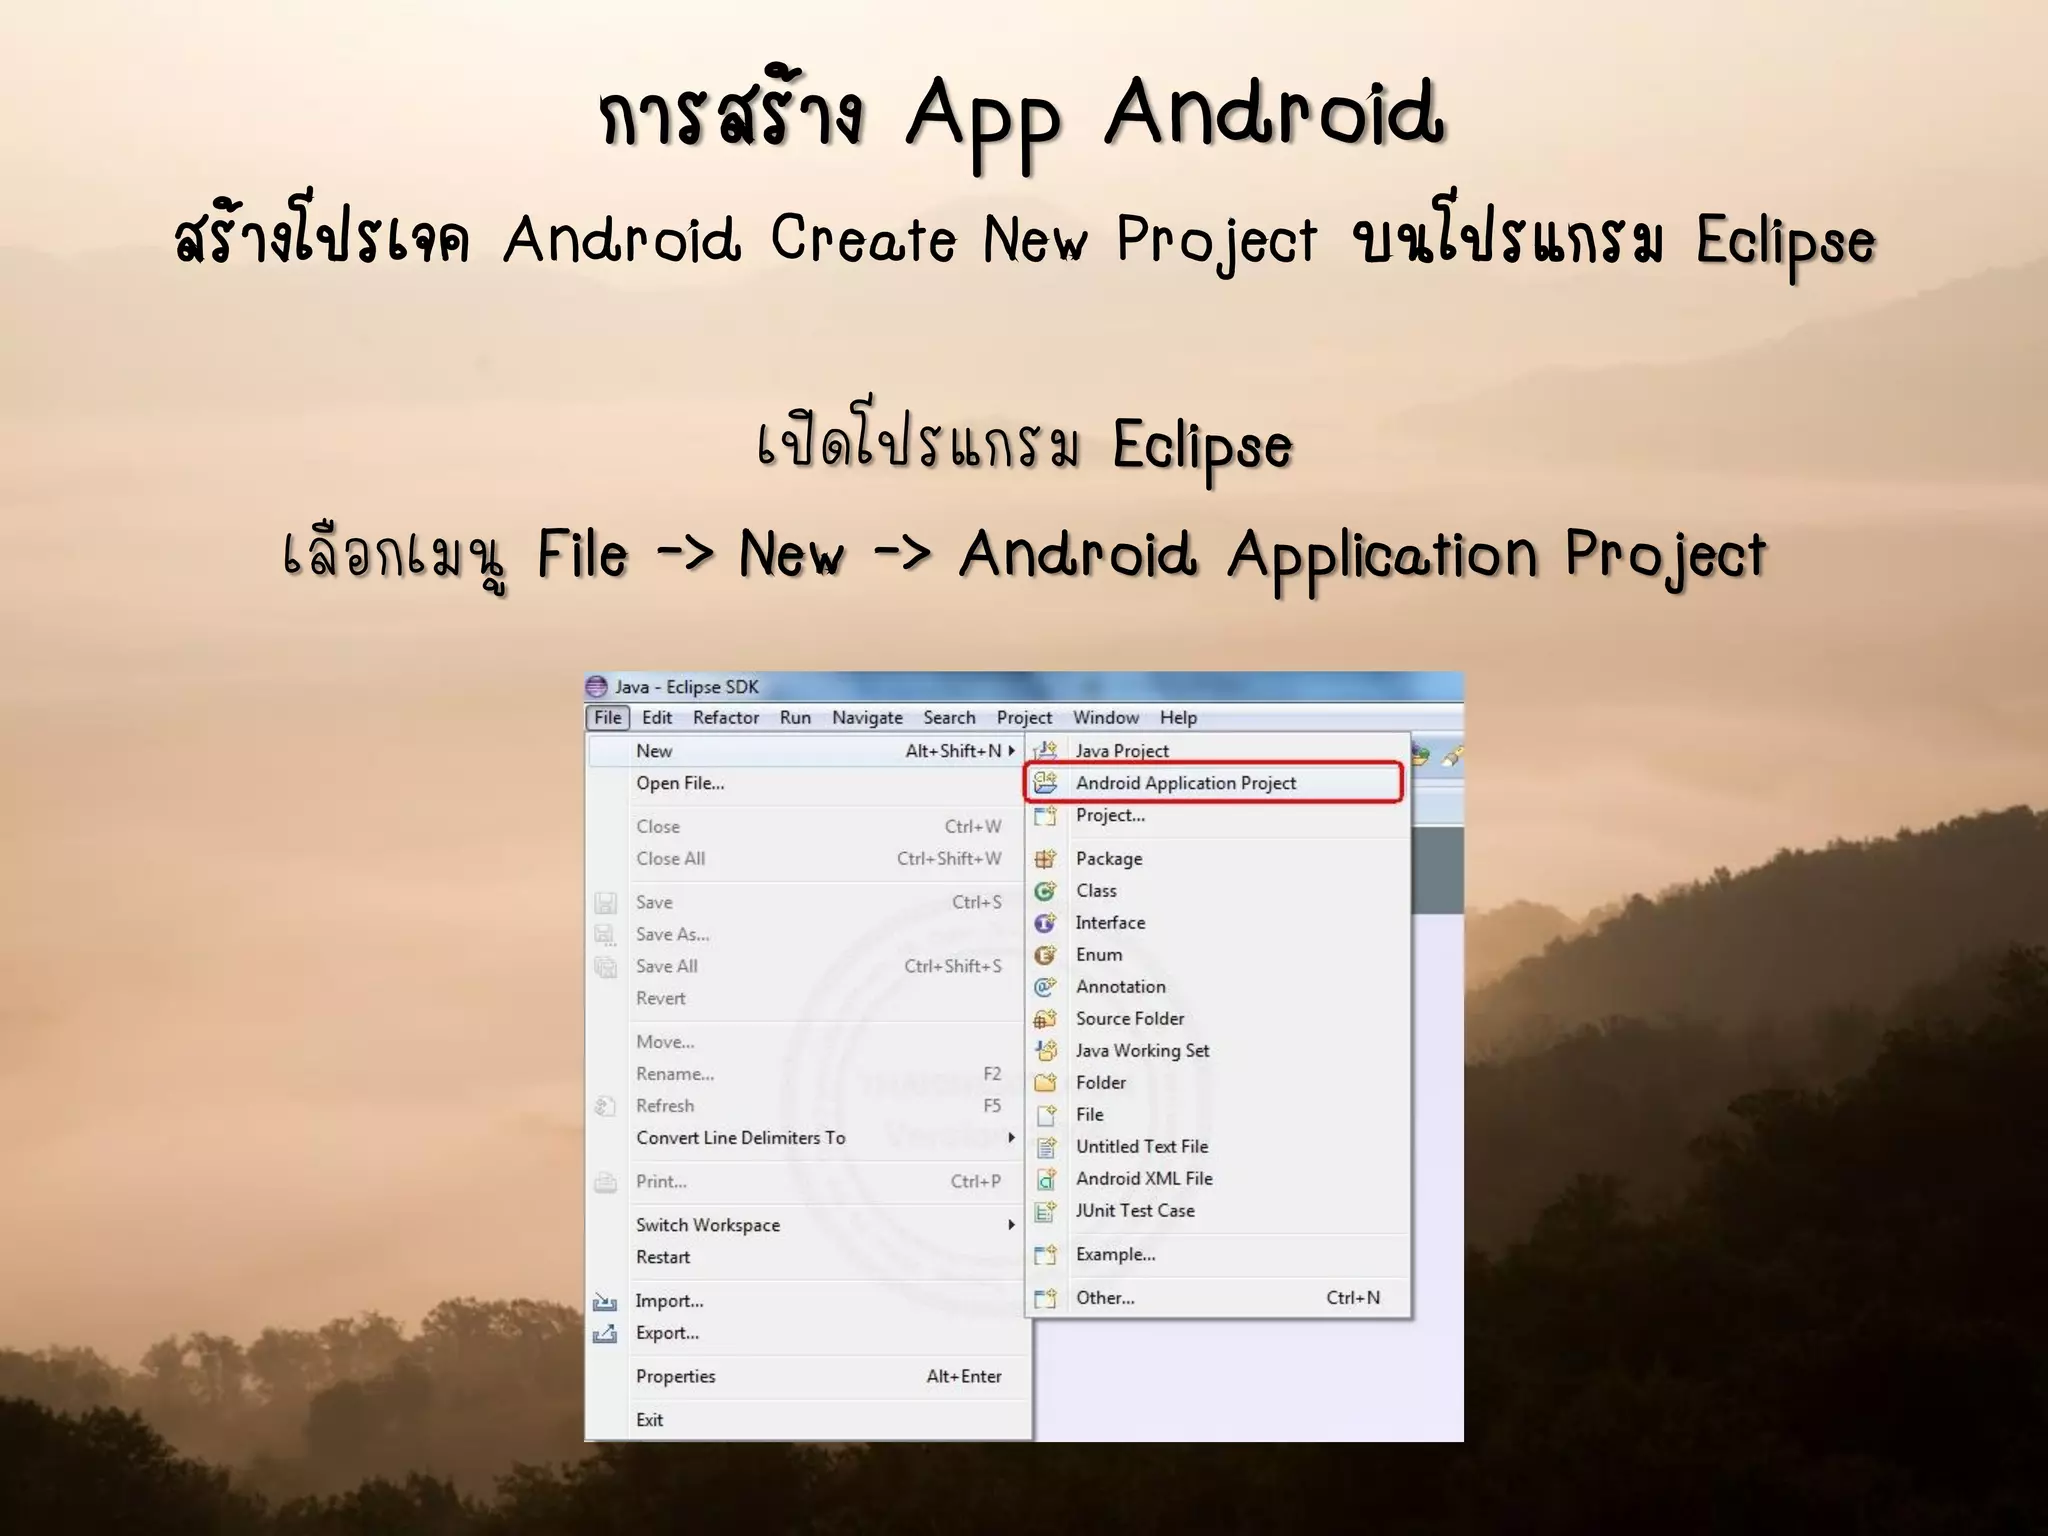The width and height of the screenshot is (2048, 1536).
Task: Select Android XML File entry
Action: pos(1217,1178)
